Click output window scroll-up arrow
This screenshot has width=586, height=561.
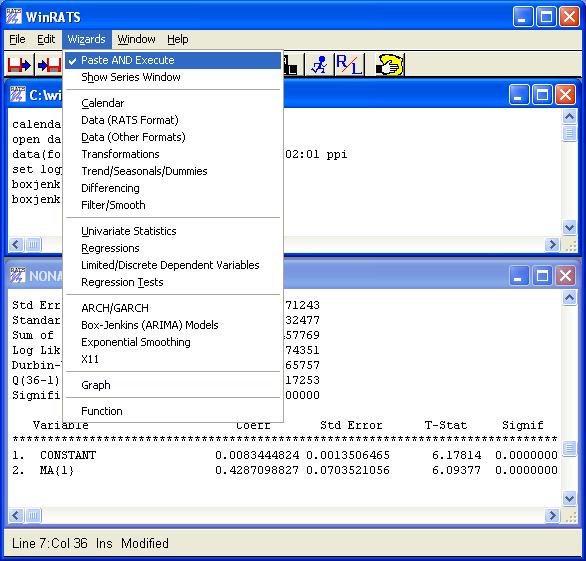point(569,298)
